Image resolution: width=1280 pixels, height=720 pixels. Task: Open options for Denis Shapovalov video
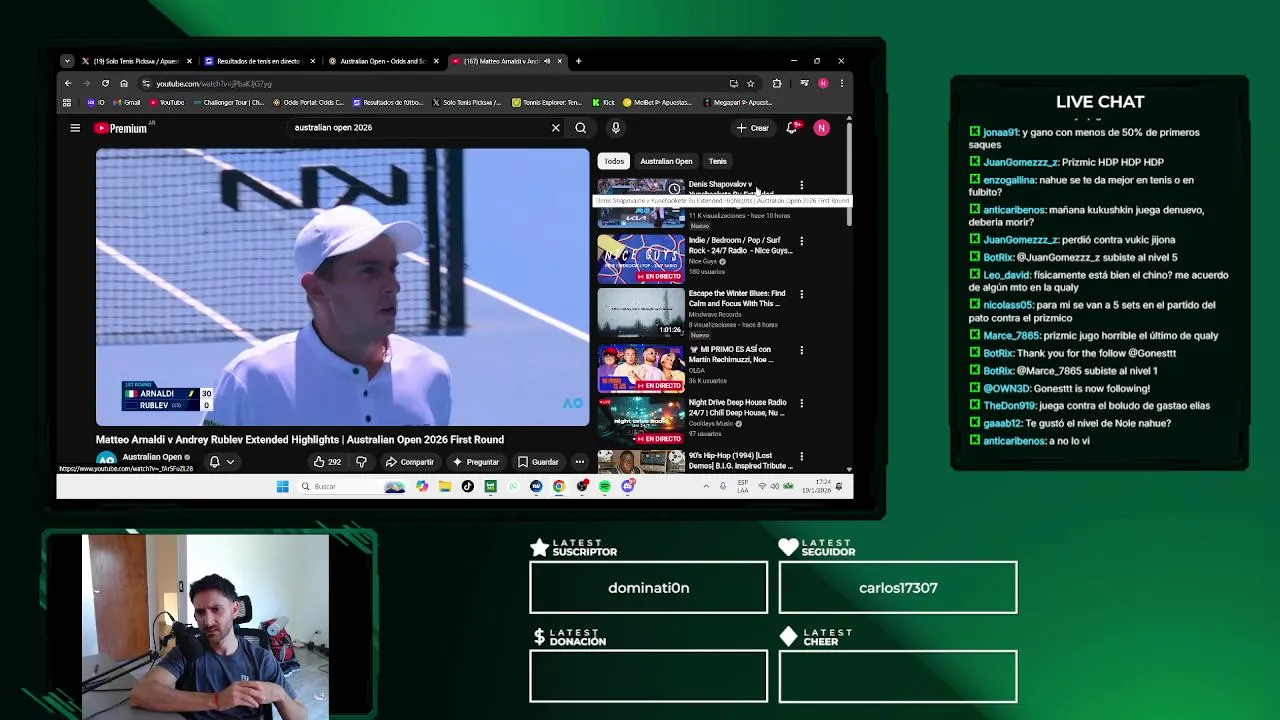pos(801,186)
